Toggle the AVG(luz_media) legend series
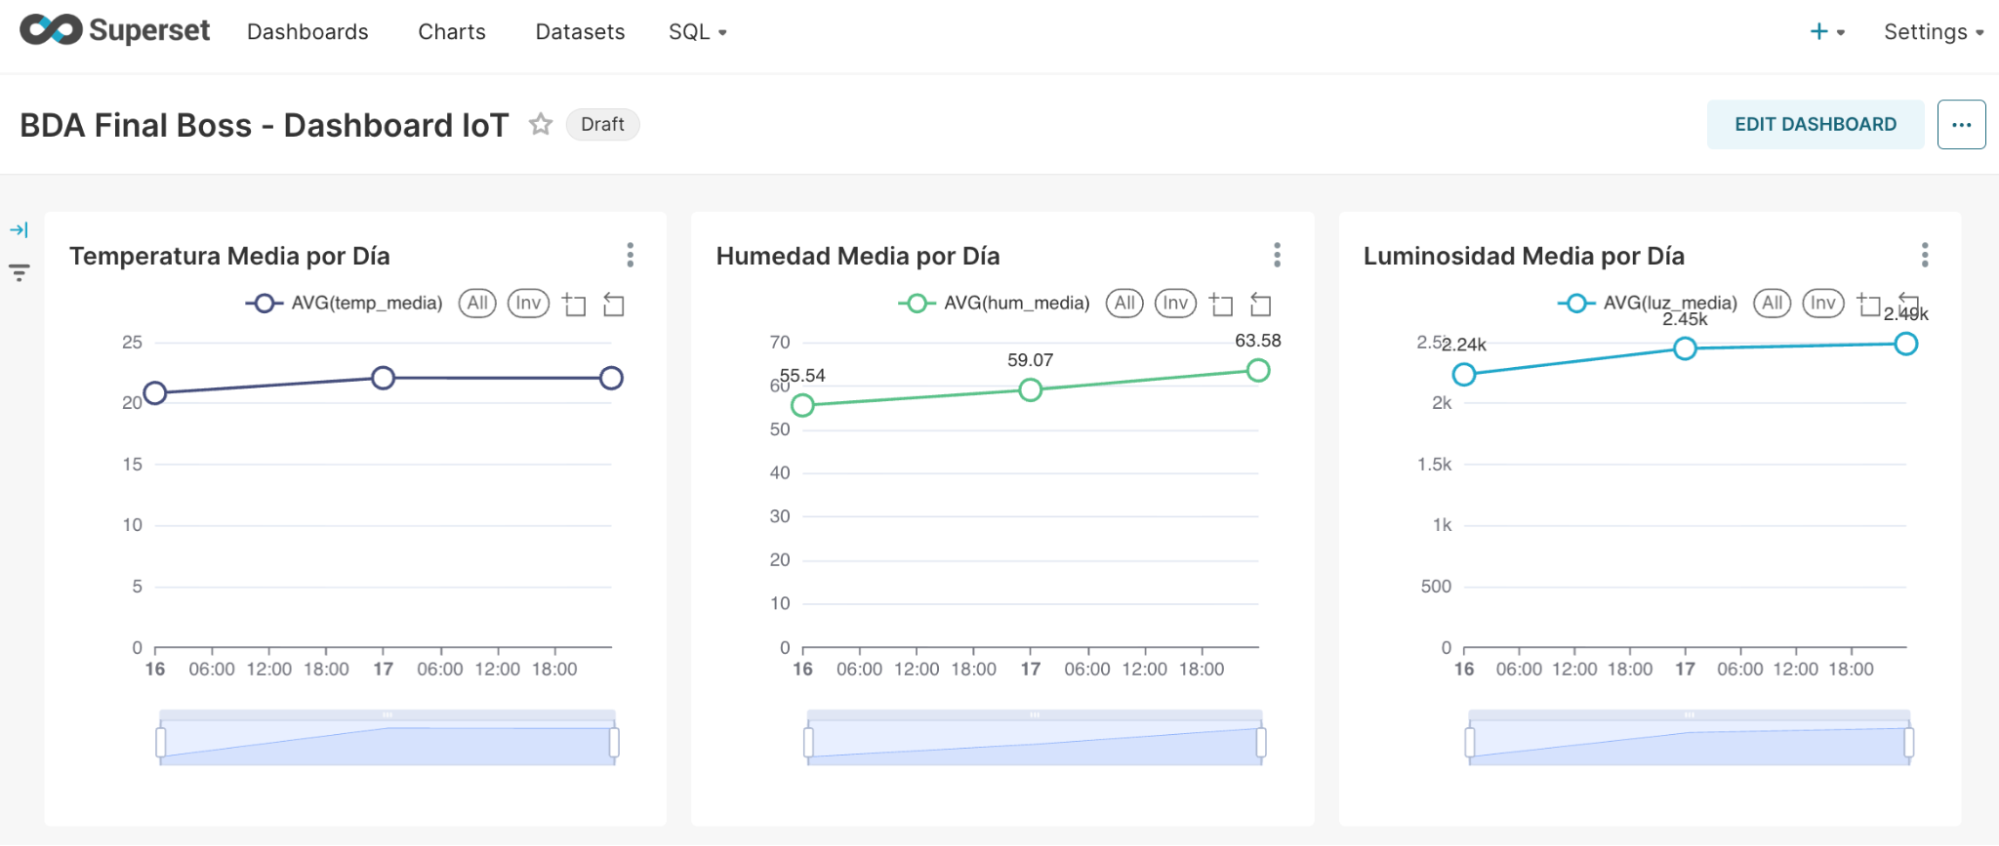Viewport: 1999px width, 846px height. pos(1648,303)
